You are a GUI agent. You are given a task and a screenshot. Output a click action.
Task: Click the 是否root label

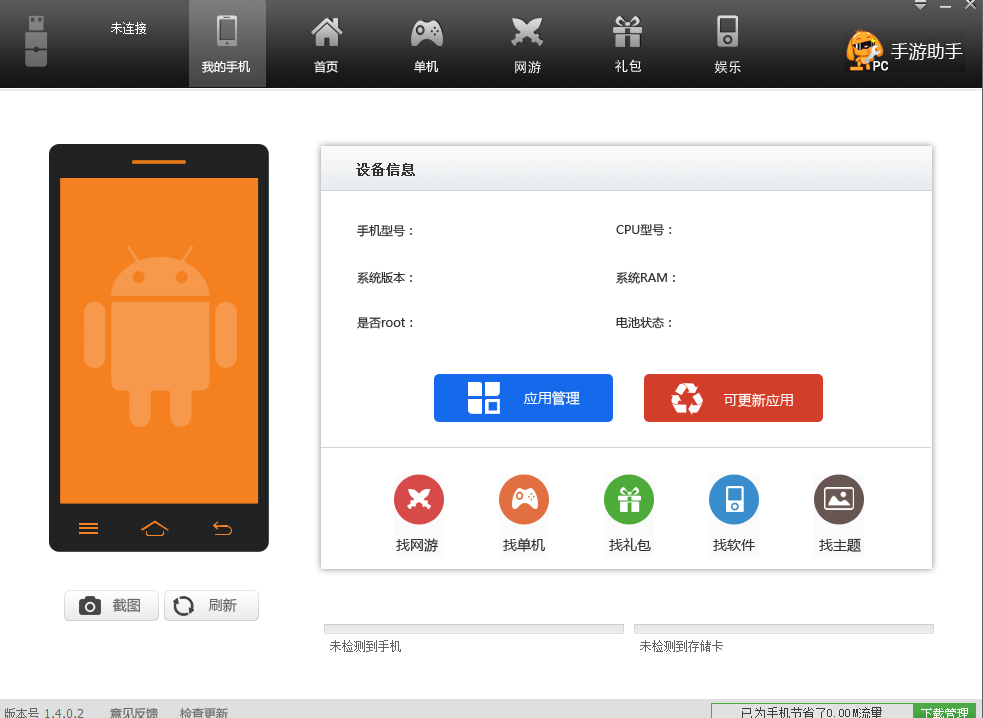point(386,323)
